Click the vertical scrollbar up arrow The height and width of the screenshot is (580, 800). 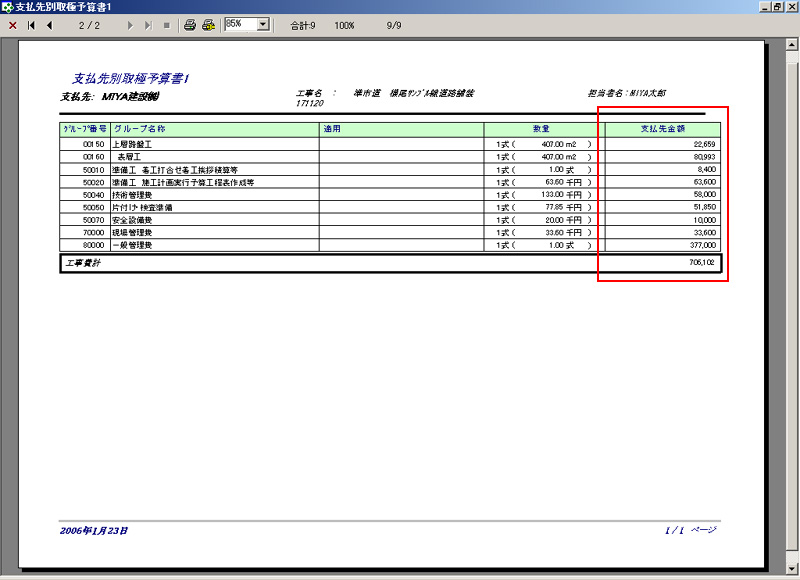pyautogui.click(x=791, y=44)
